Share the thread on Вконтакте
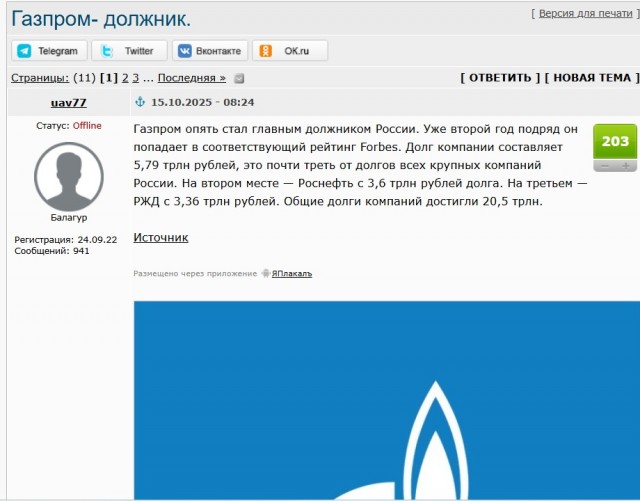 pos(209,51)
